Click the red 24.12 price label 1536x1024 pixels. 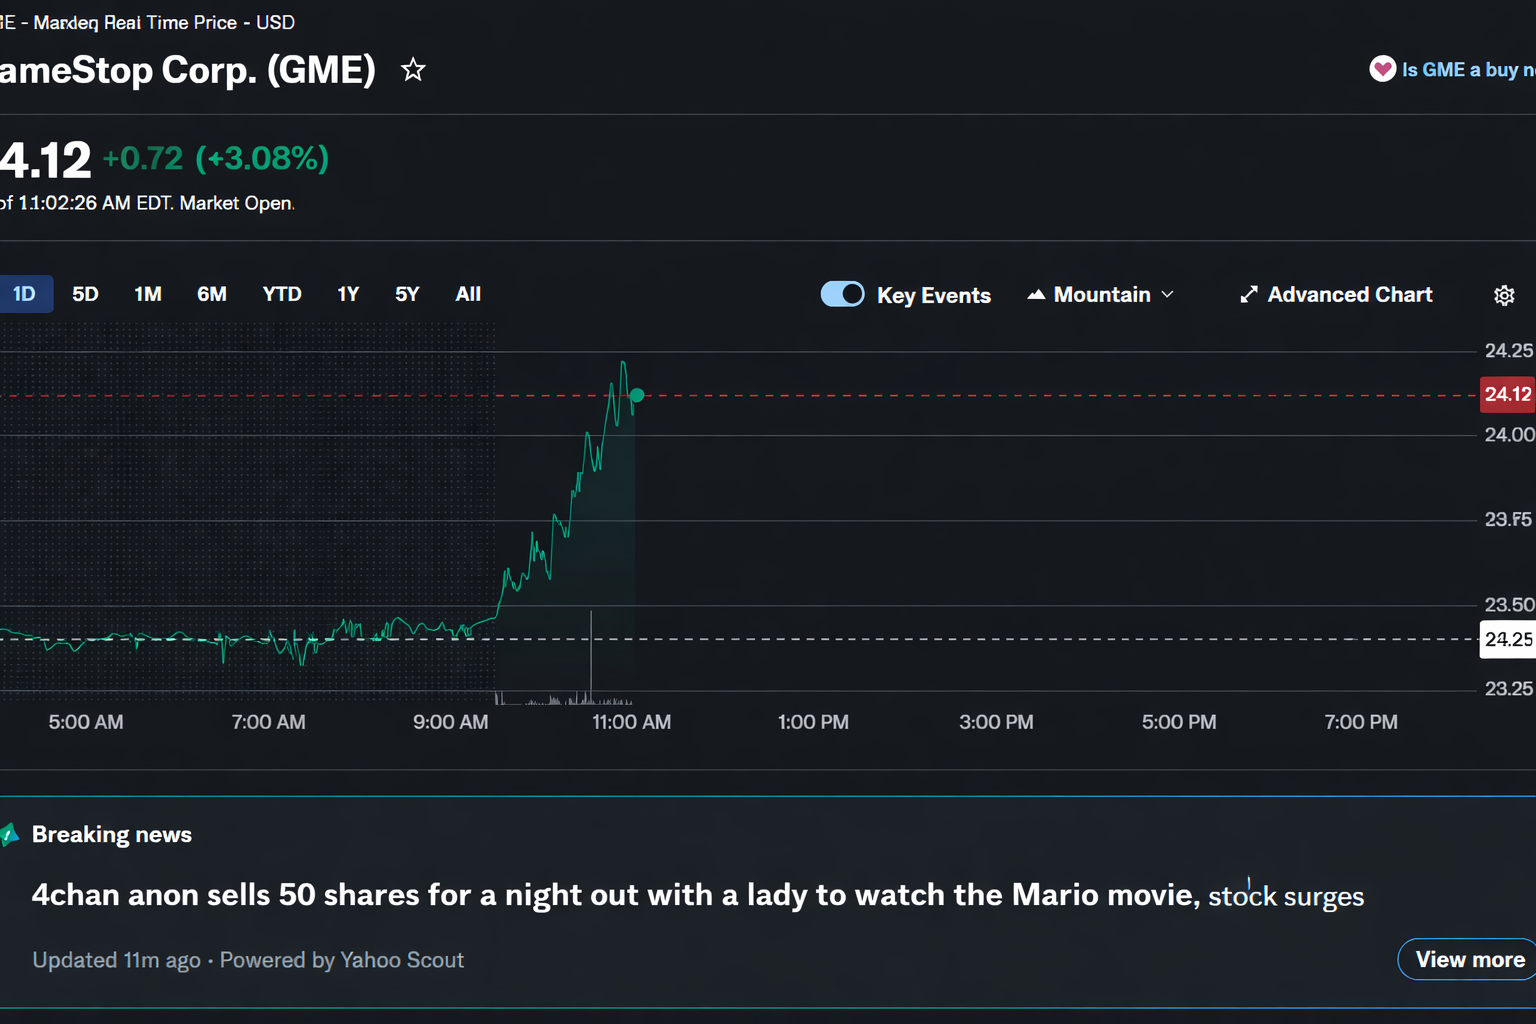click(x=1507, y=394)
